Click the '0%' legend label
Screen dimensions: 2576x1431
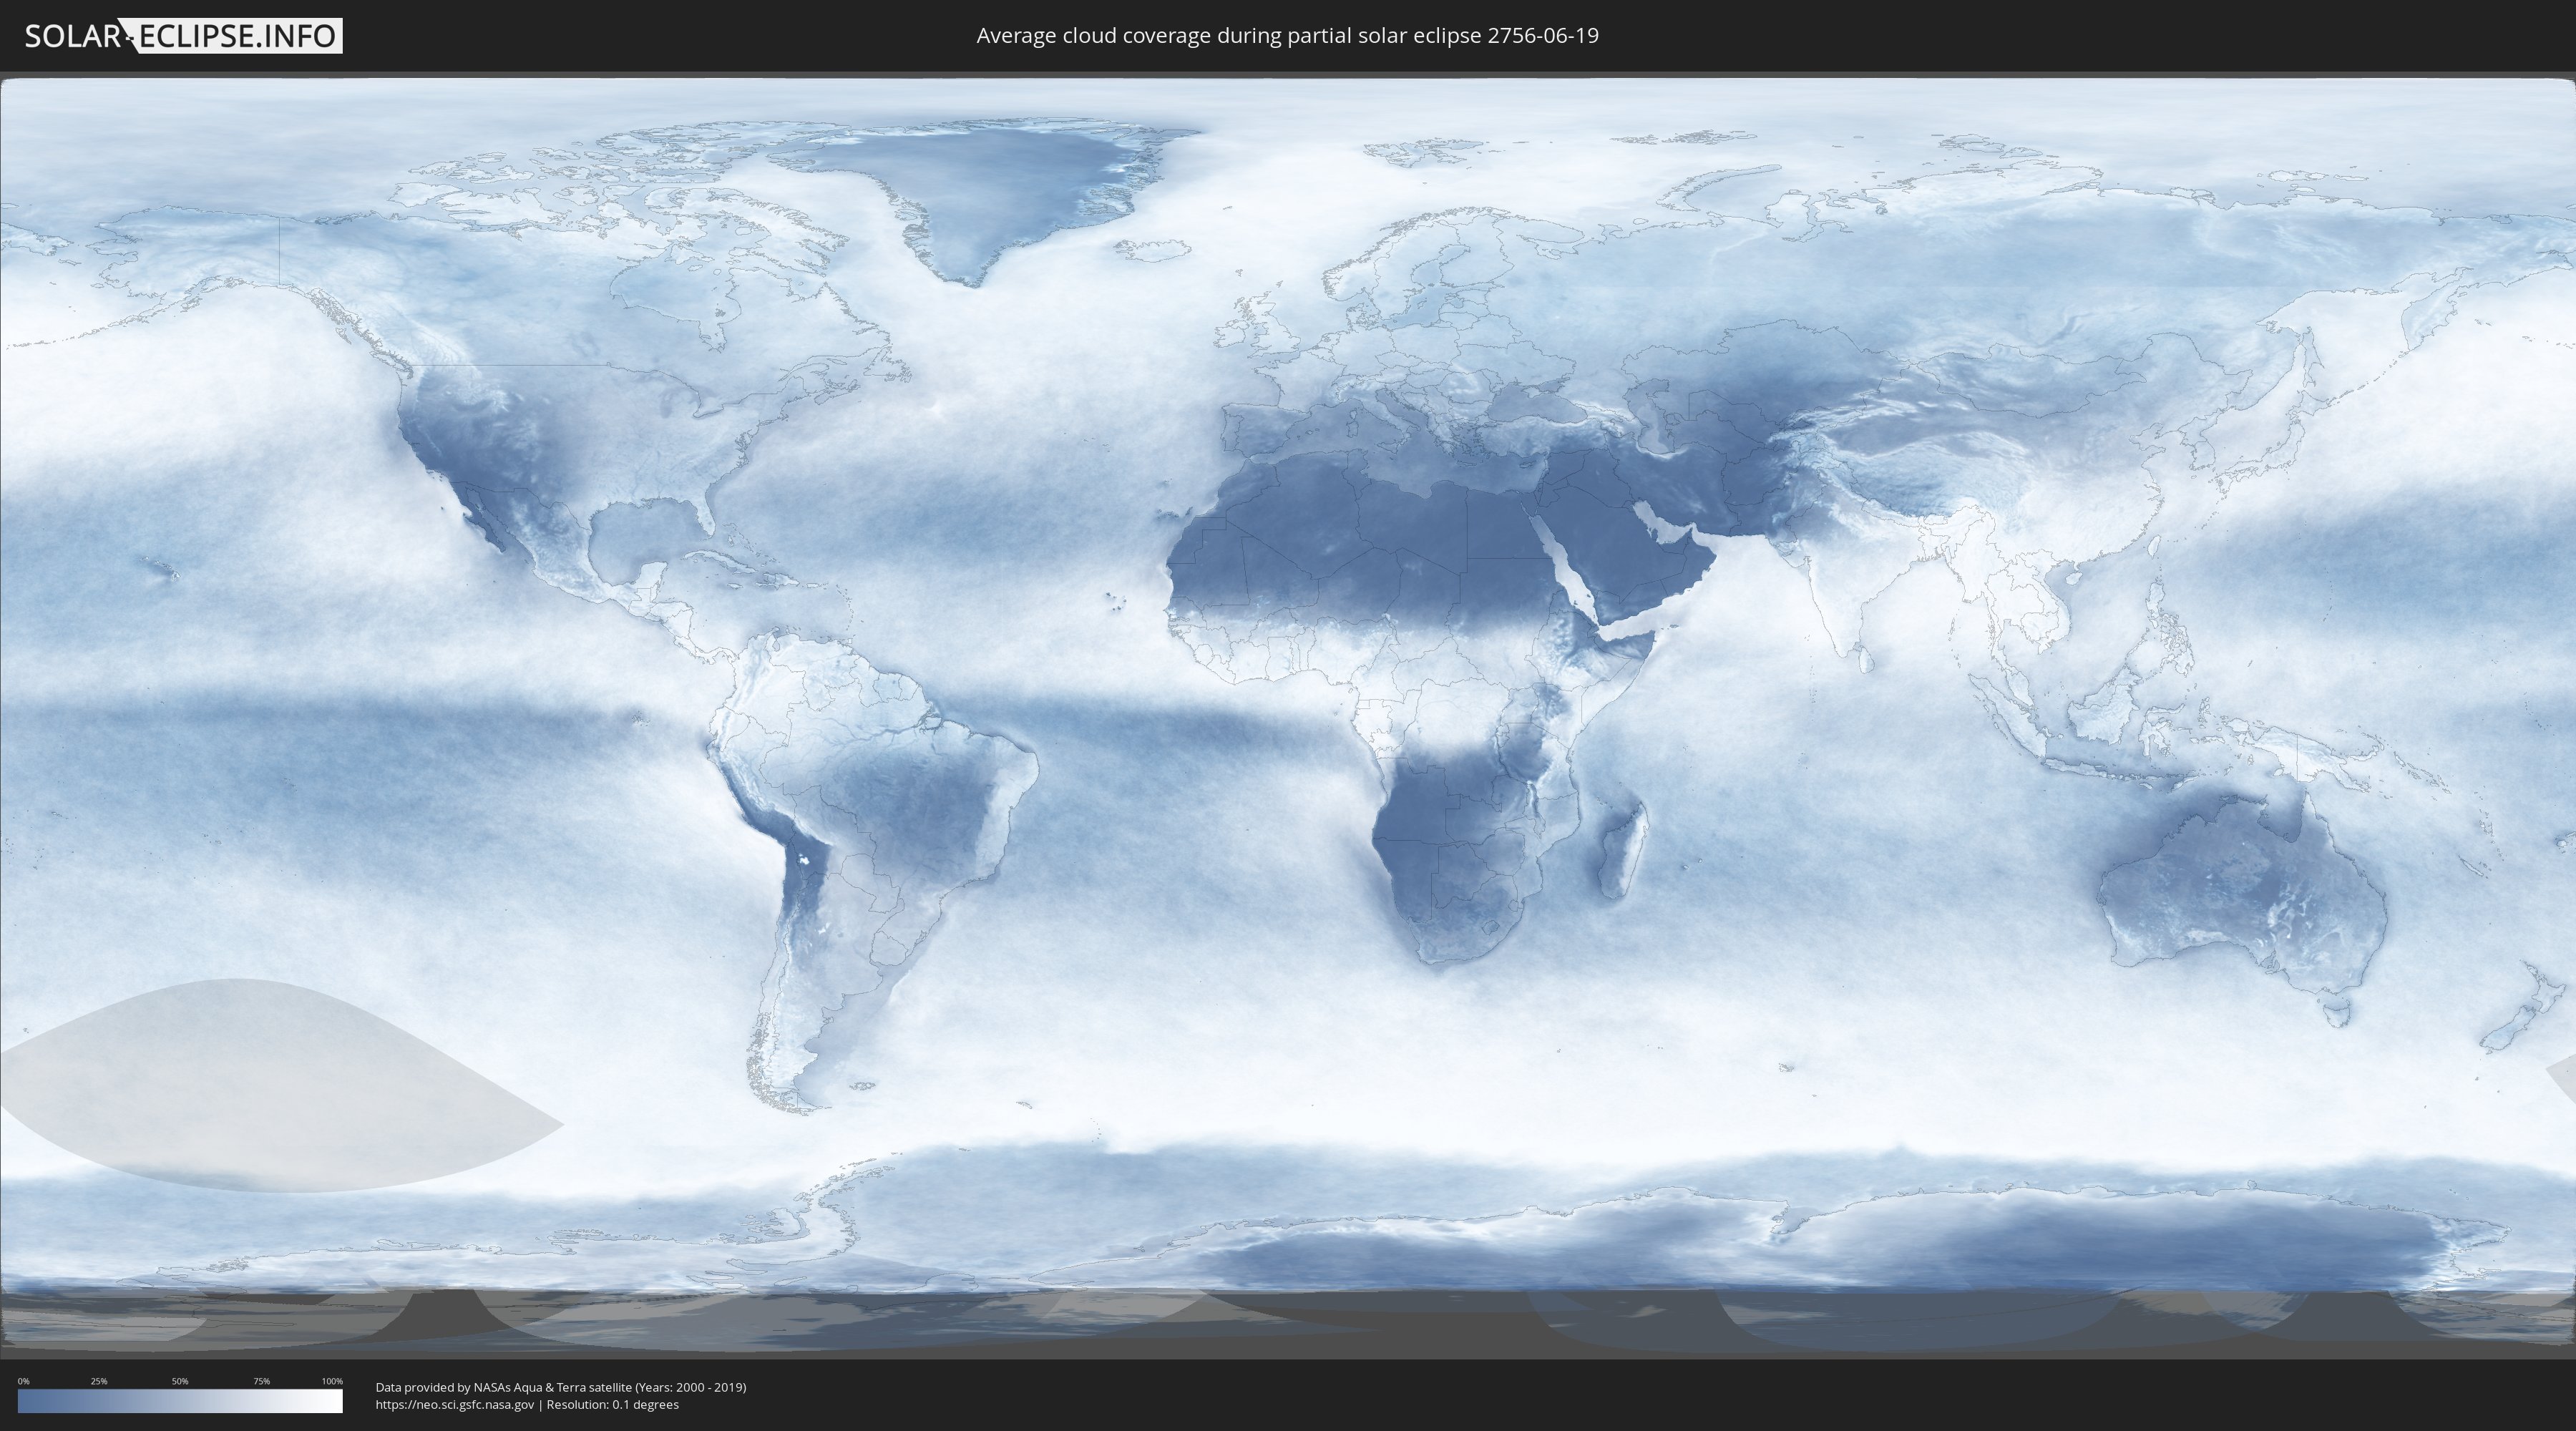[x=23, y=1381]
